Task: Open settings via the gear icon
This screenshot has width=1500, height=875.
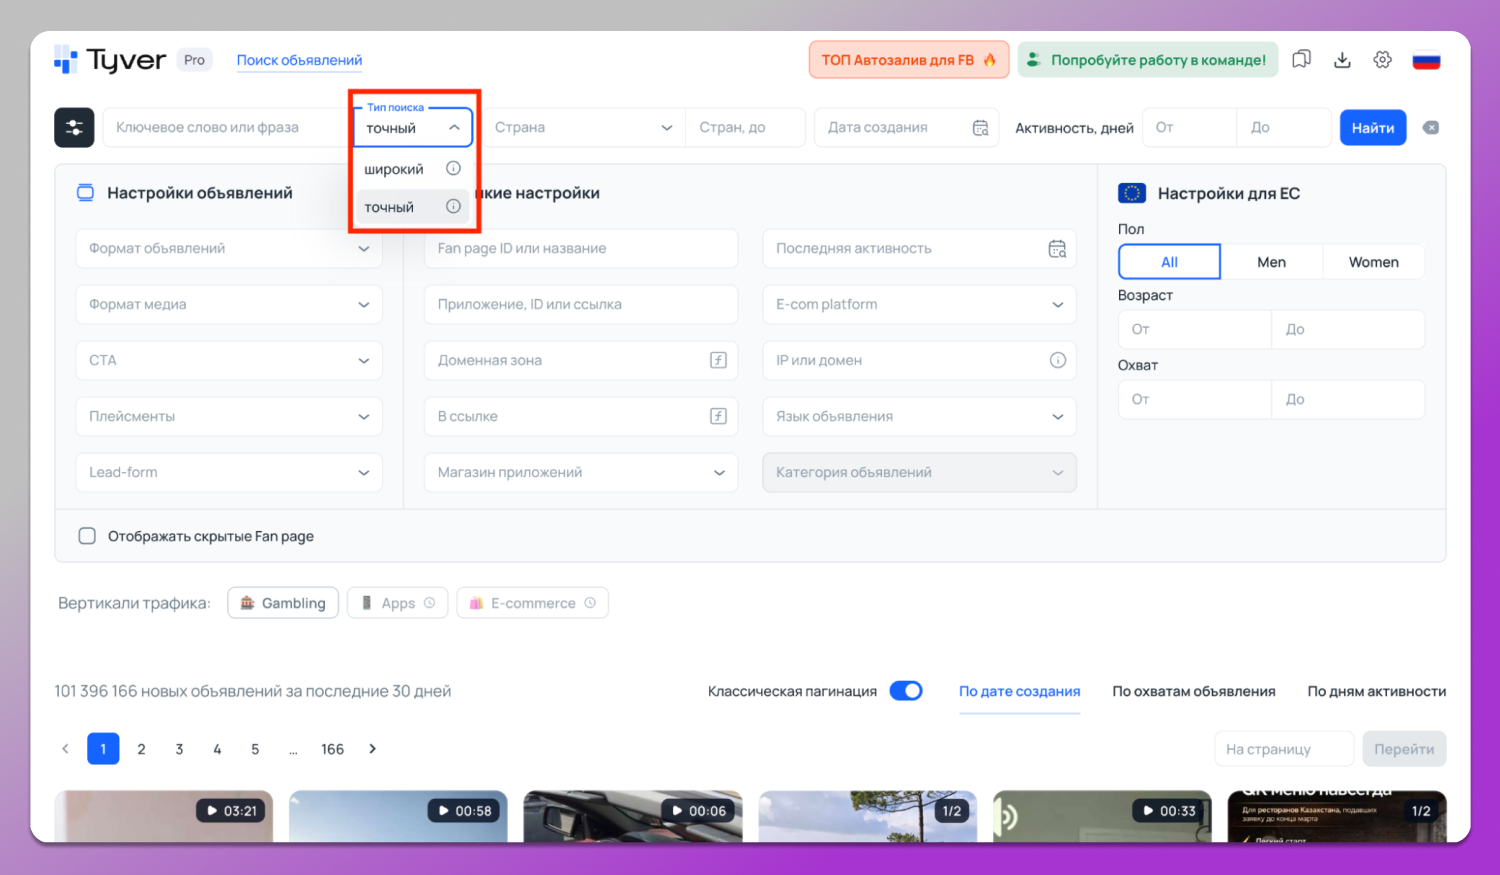Action: [x=1382, y=60]
